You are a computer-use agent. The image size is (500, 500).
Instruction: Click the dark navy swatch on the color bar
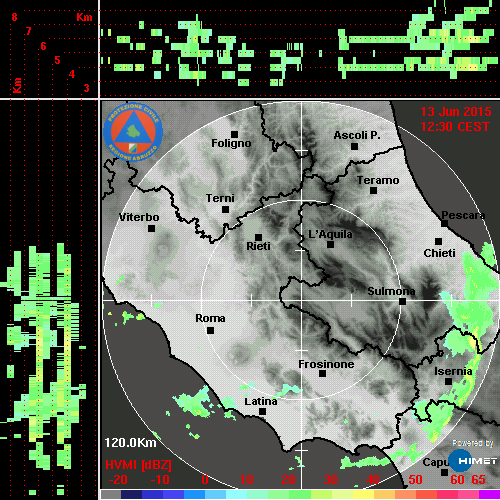pos(131,494)
